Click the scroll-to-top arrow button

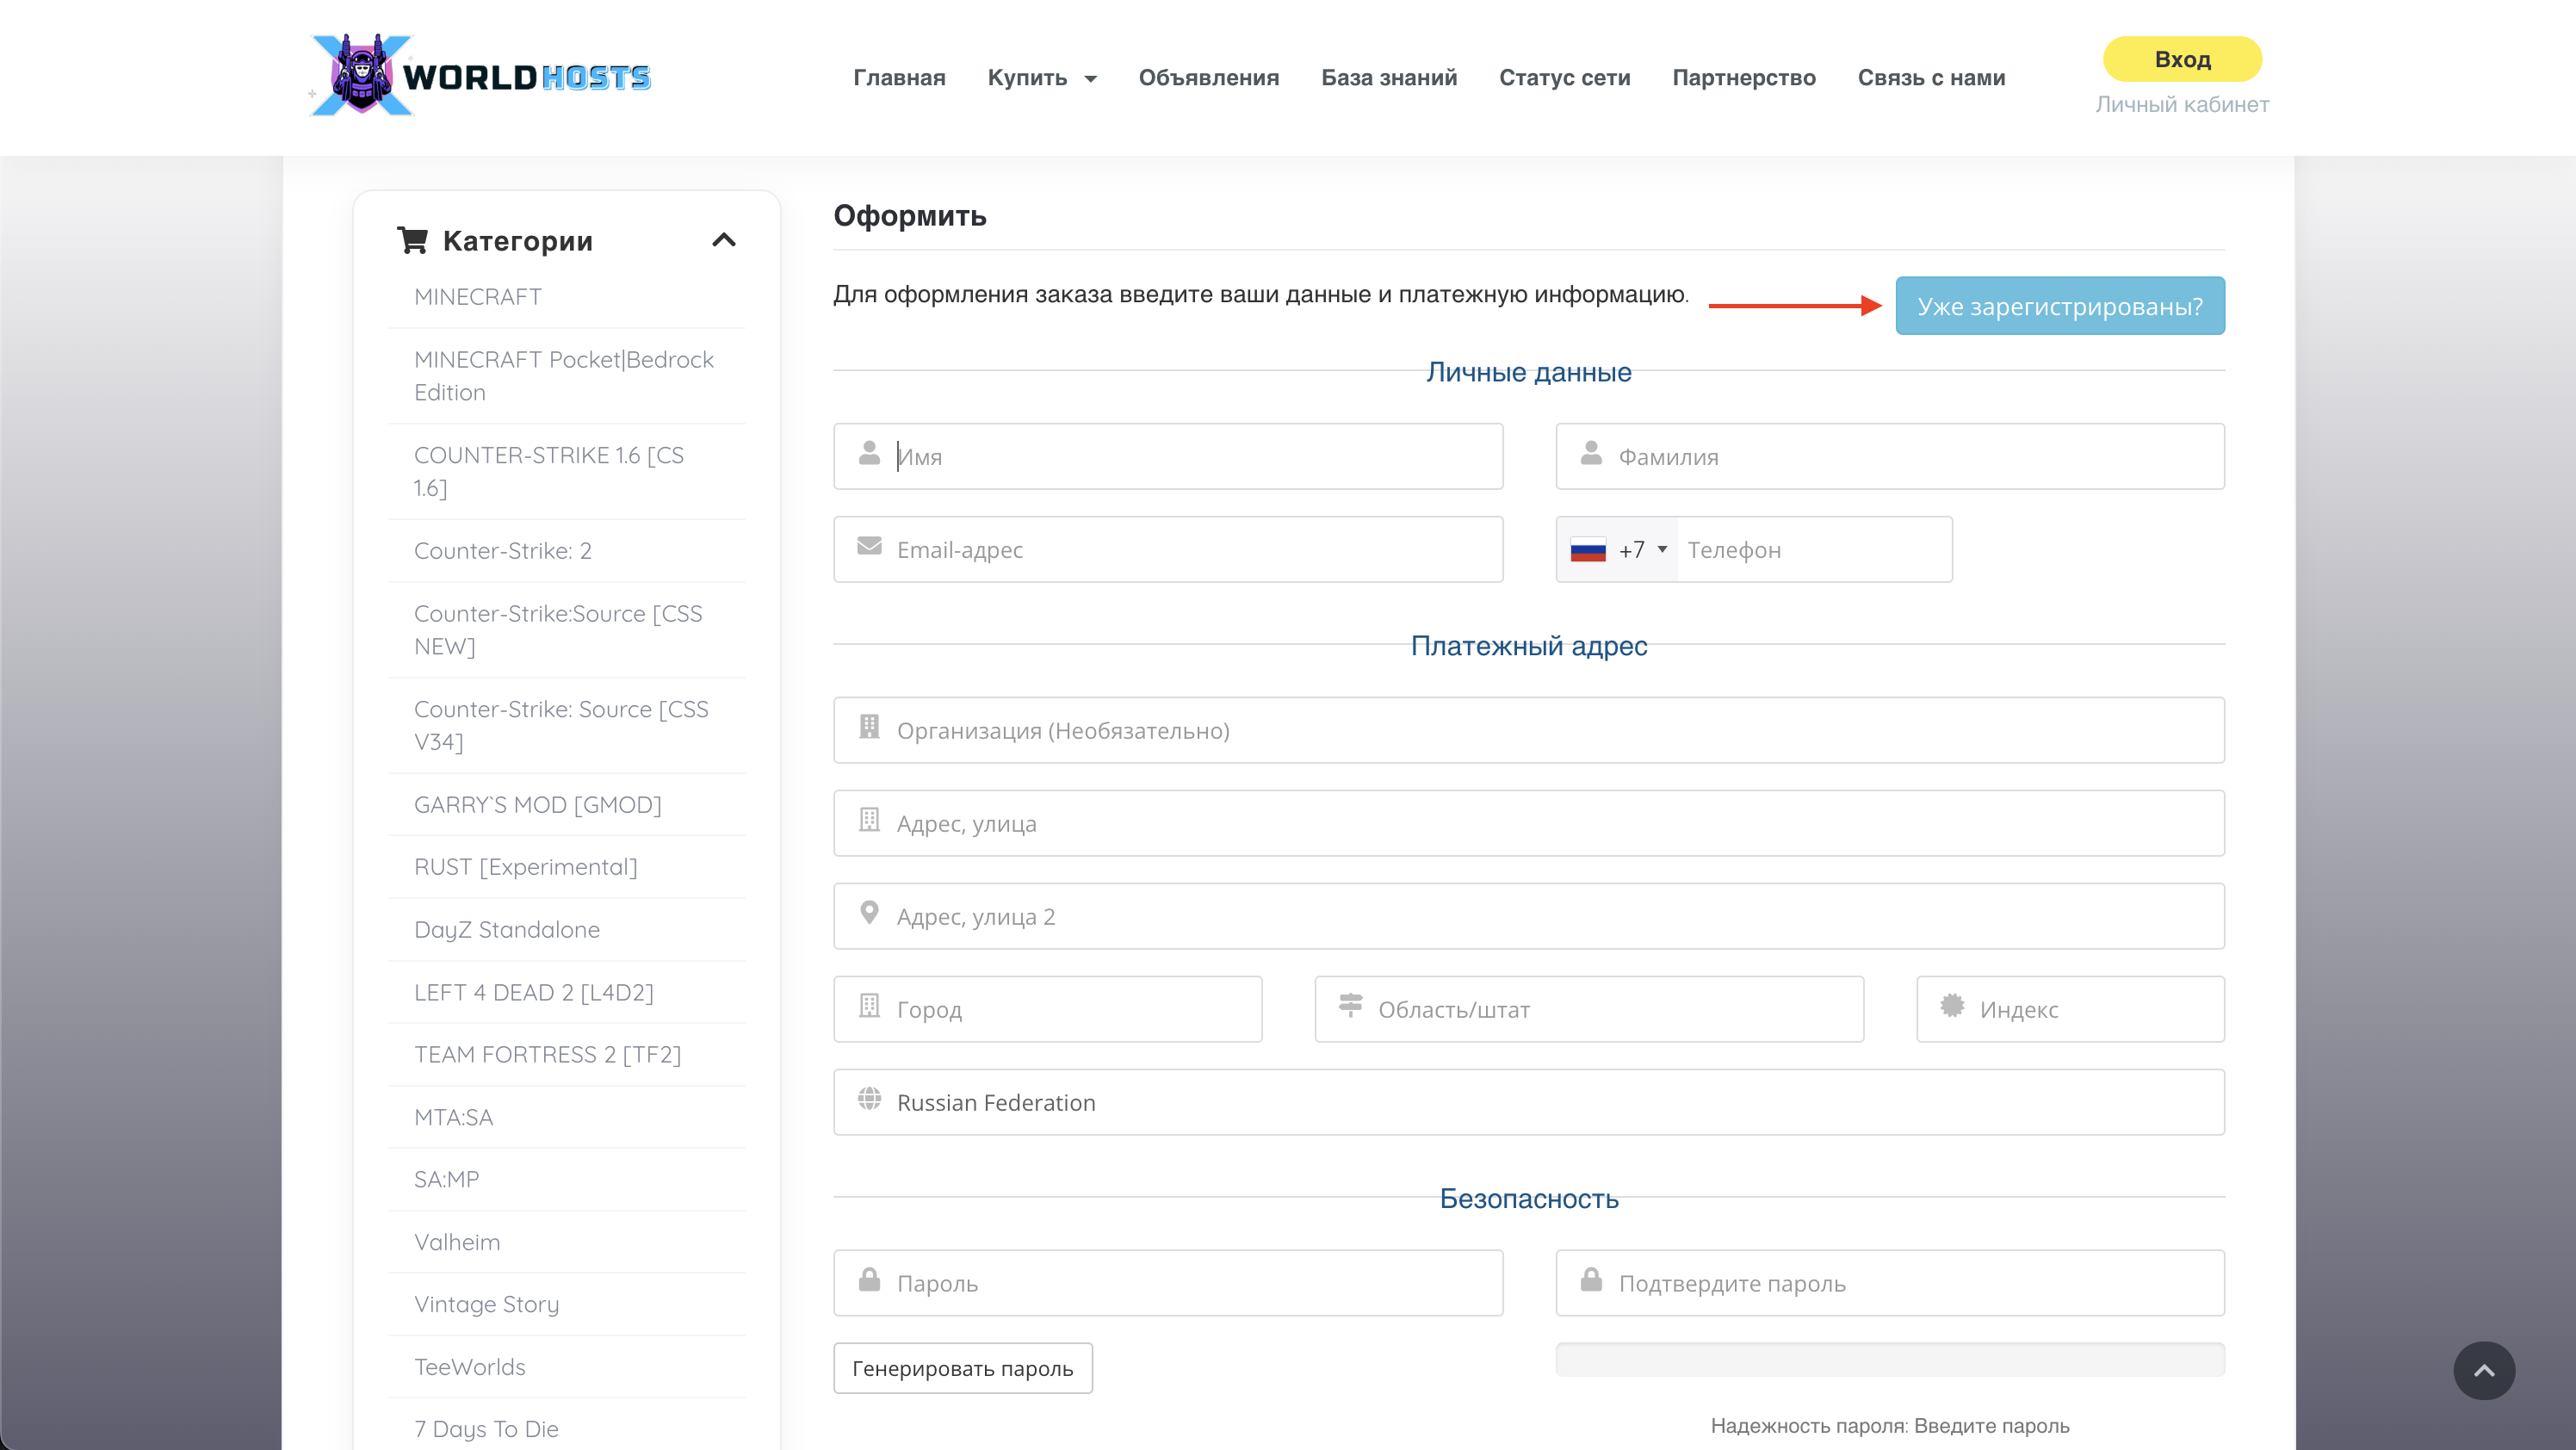click(x=2484, y=1370)
